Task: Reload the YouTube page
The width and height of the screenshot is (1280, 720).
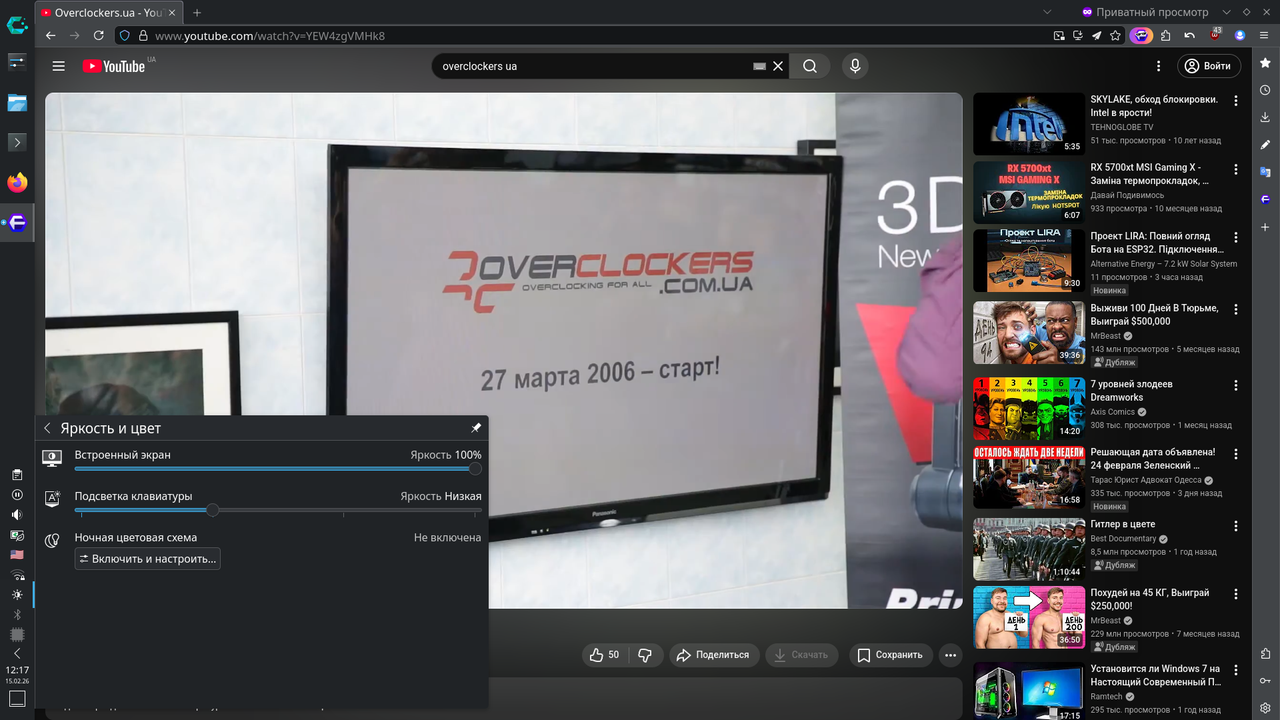Action: click(99, 36)
